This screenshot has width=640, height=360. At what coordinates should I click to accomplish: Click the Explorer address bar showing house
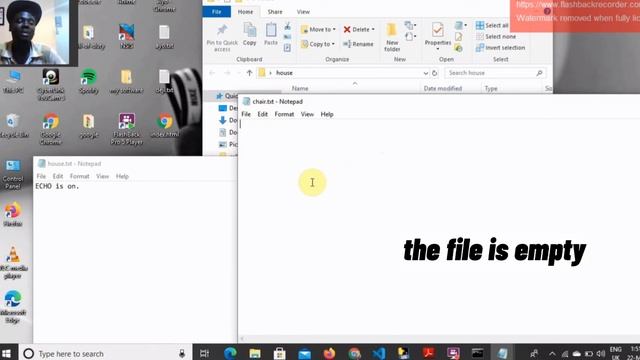(343, 73)
